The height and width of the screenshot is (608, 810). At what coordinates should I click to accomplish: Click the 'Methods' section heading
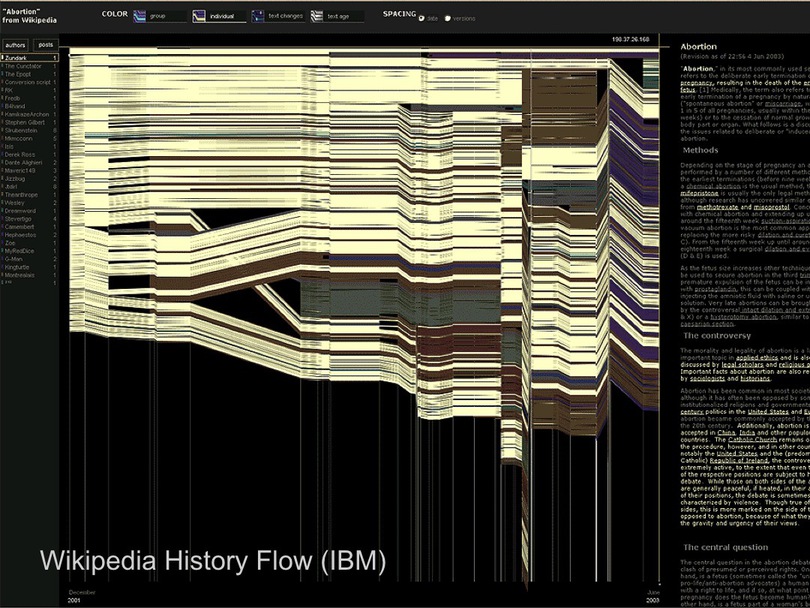700,150
